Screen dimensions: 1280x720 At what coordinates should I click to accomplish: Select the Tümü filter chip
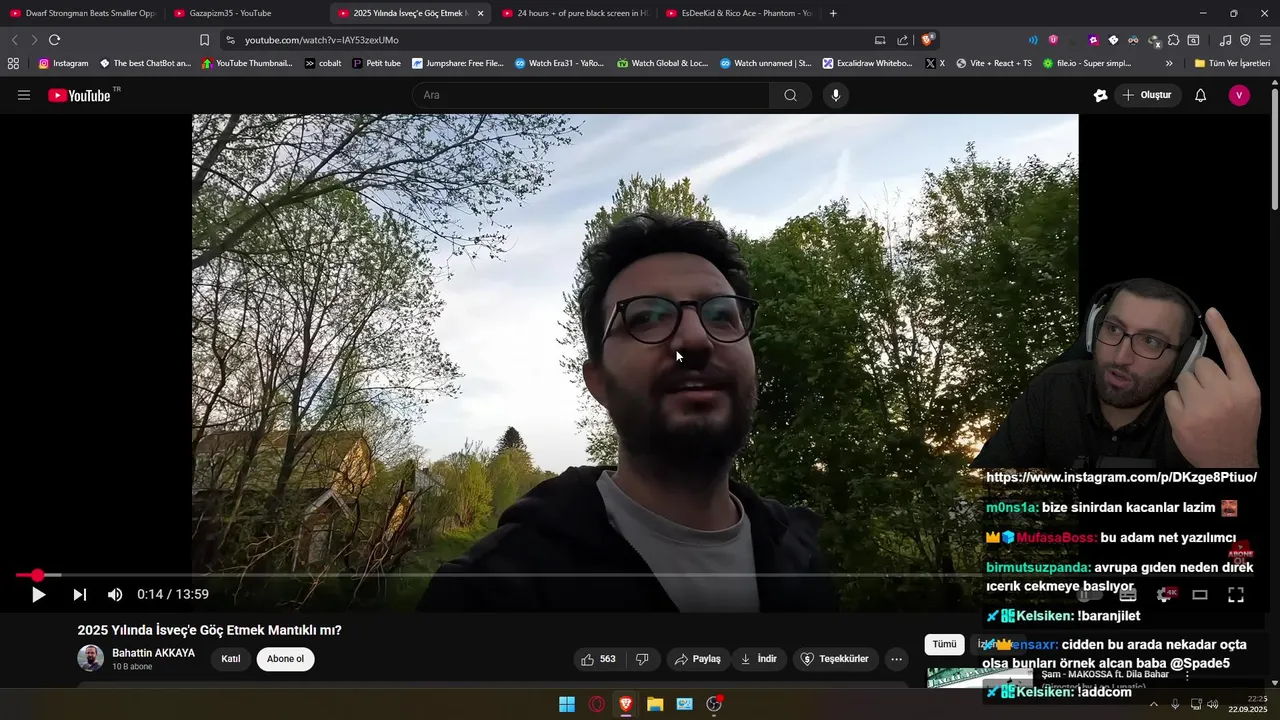pos(944,645)
